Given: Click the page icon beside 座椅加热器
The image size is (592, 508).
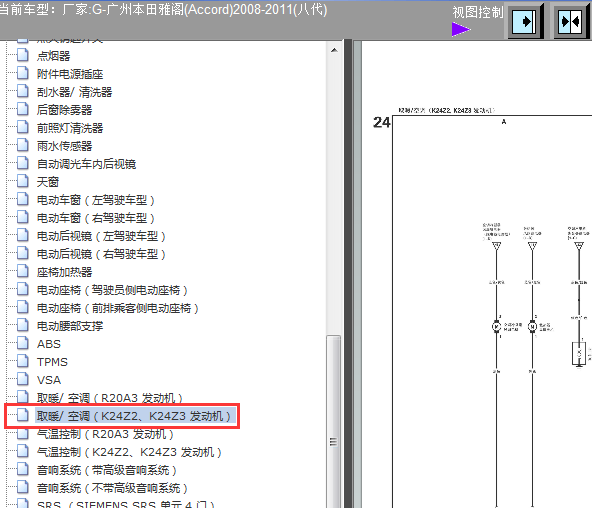Looking at the screenshot, I should (23, 271).
